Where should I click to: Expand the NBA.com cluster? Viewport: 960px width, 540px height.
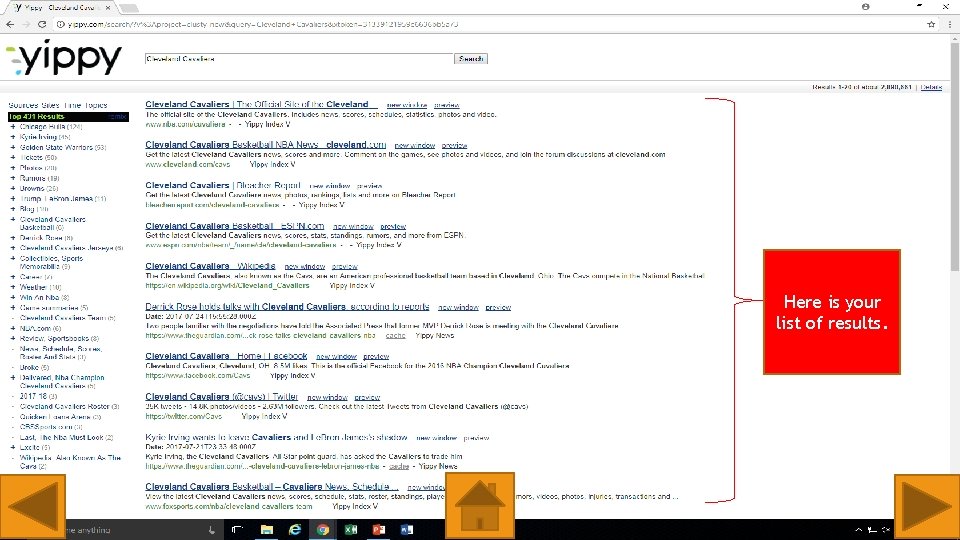coord(13,328)
